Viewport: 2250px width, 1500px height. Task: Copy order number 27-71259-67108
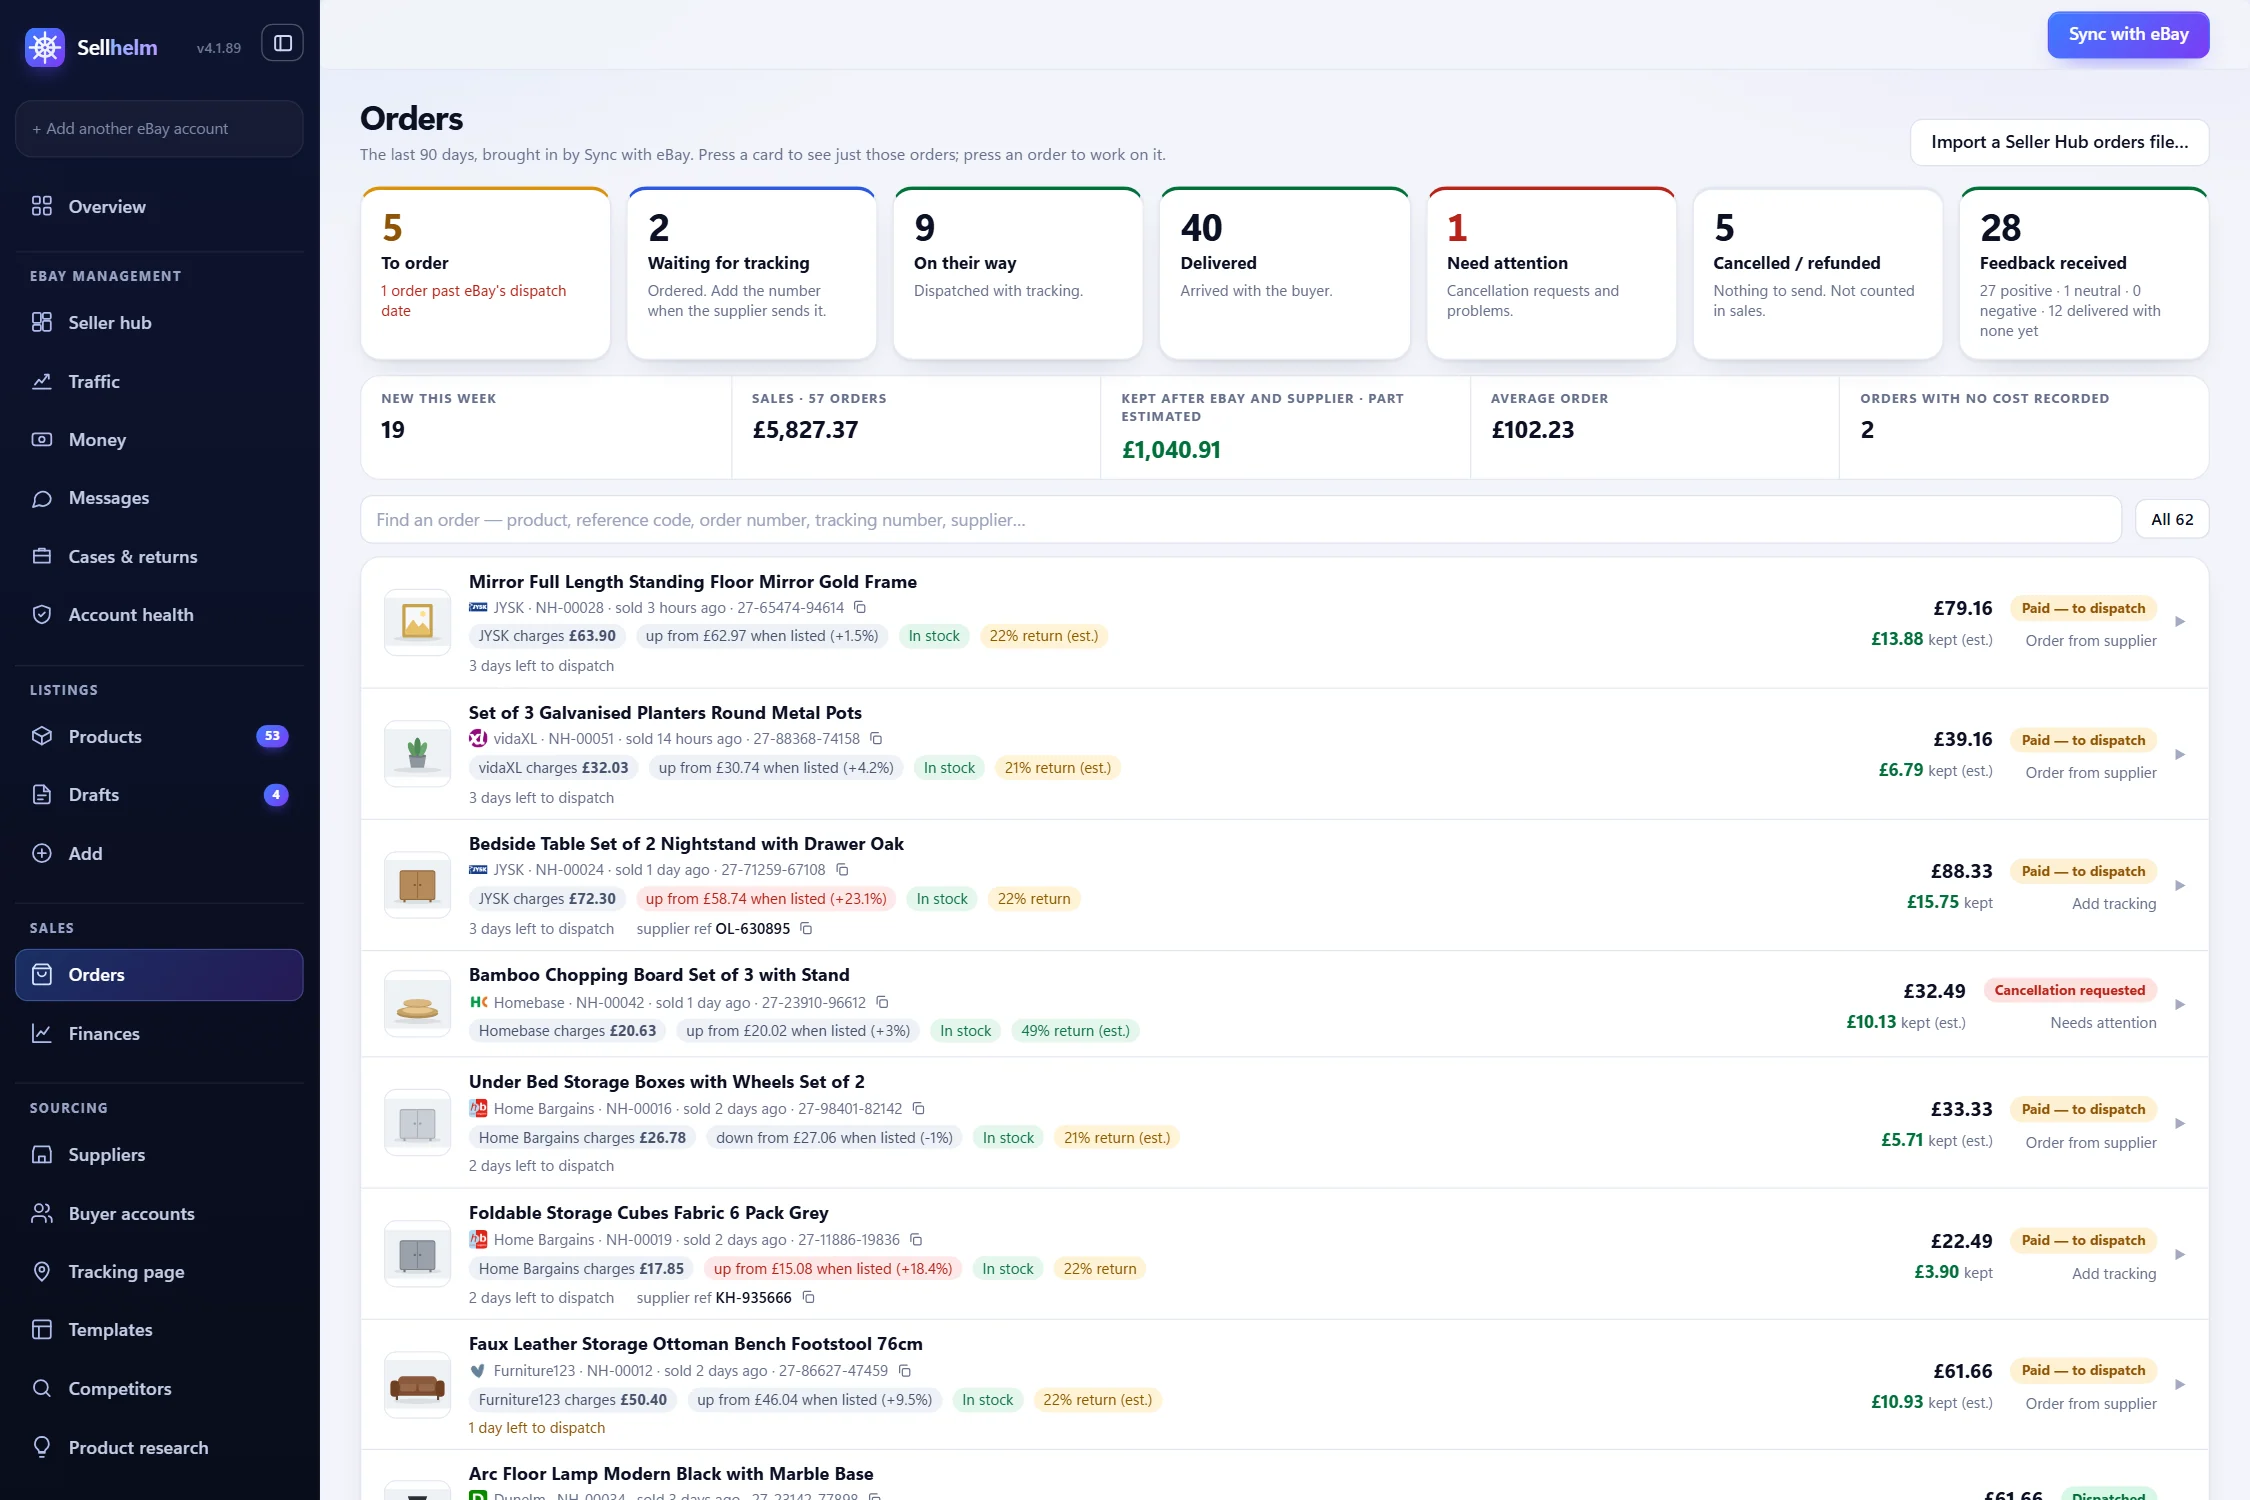(842, 870)
